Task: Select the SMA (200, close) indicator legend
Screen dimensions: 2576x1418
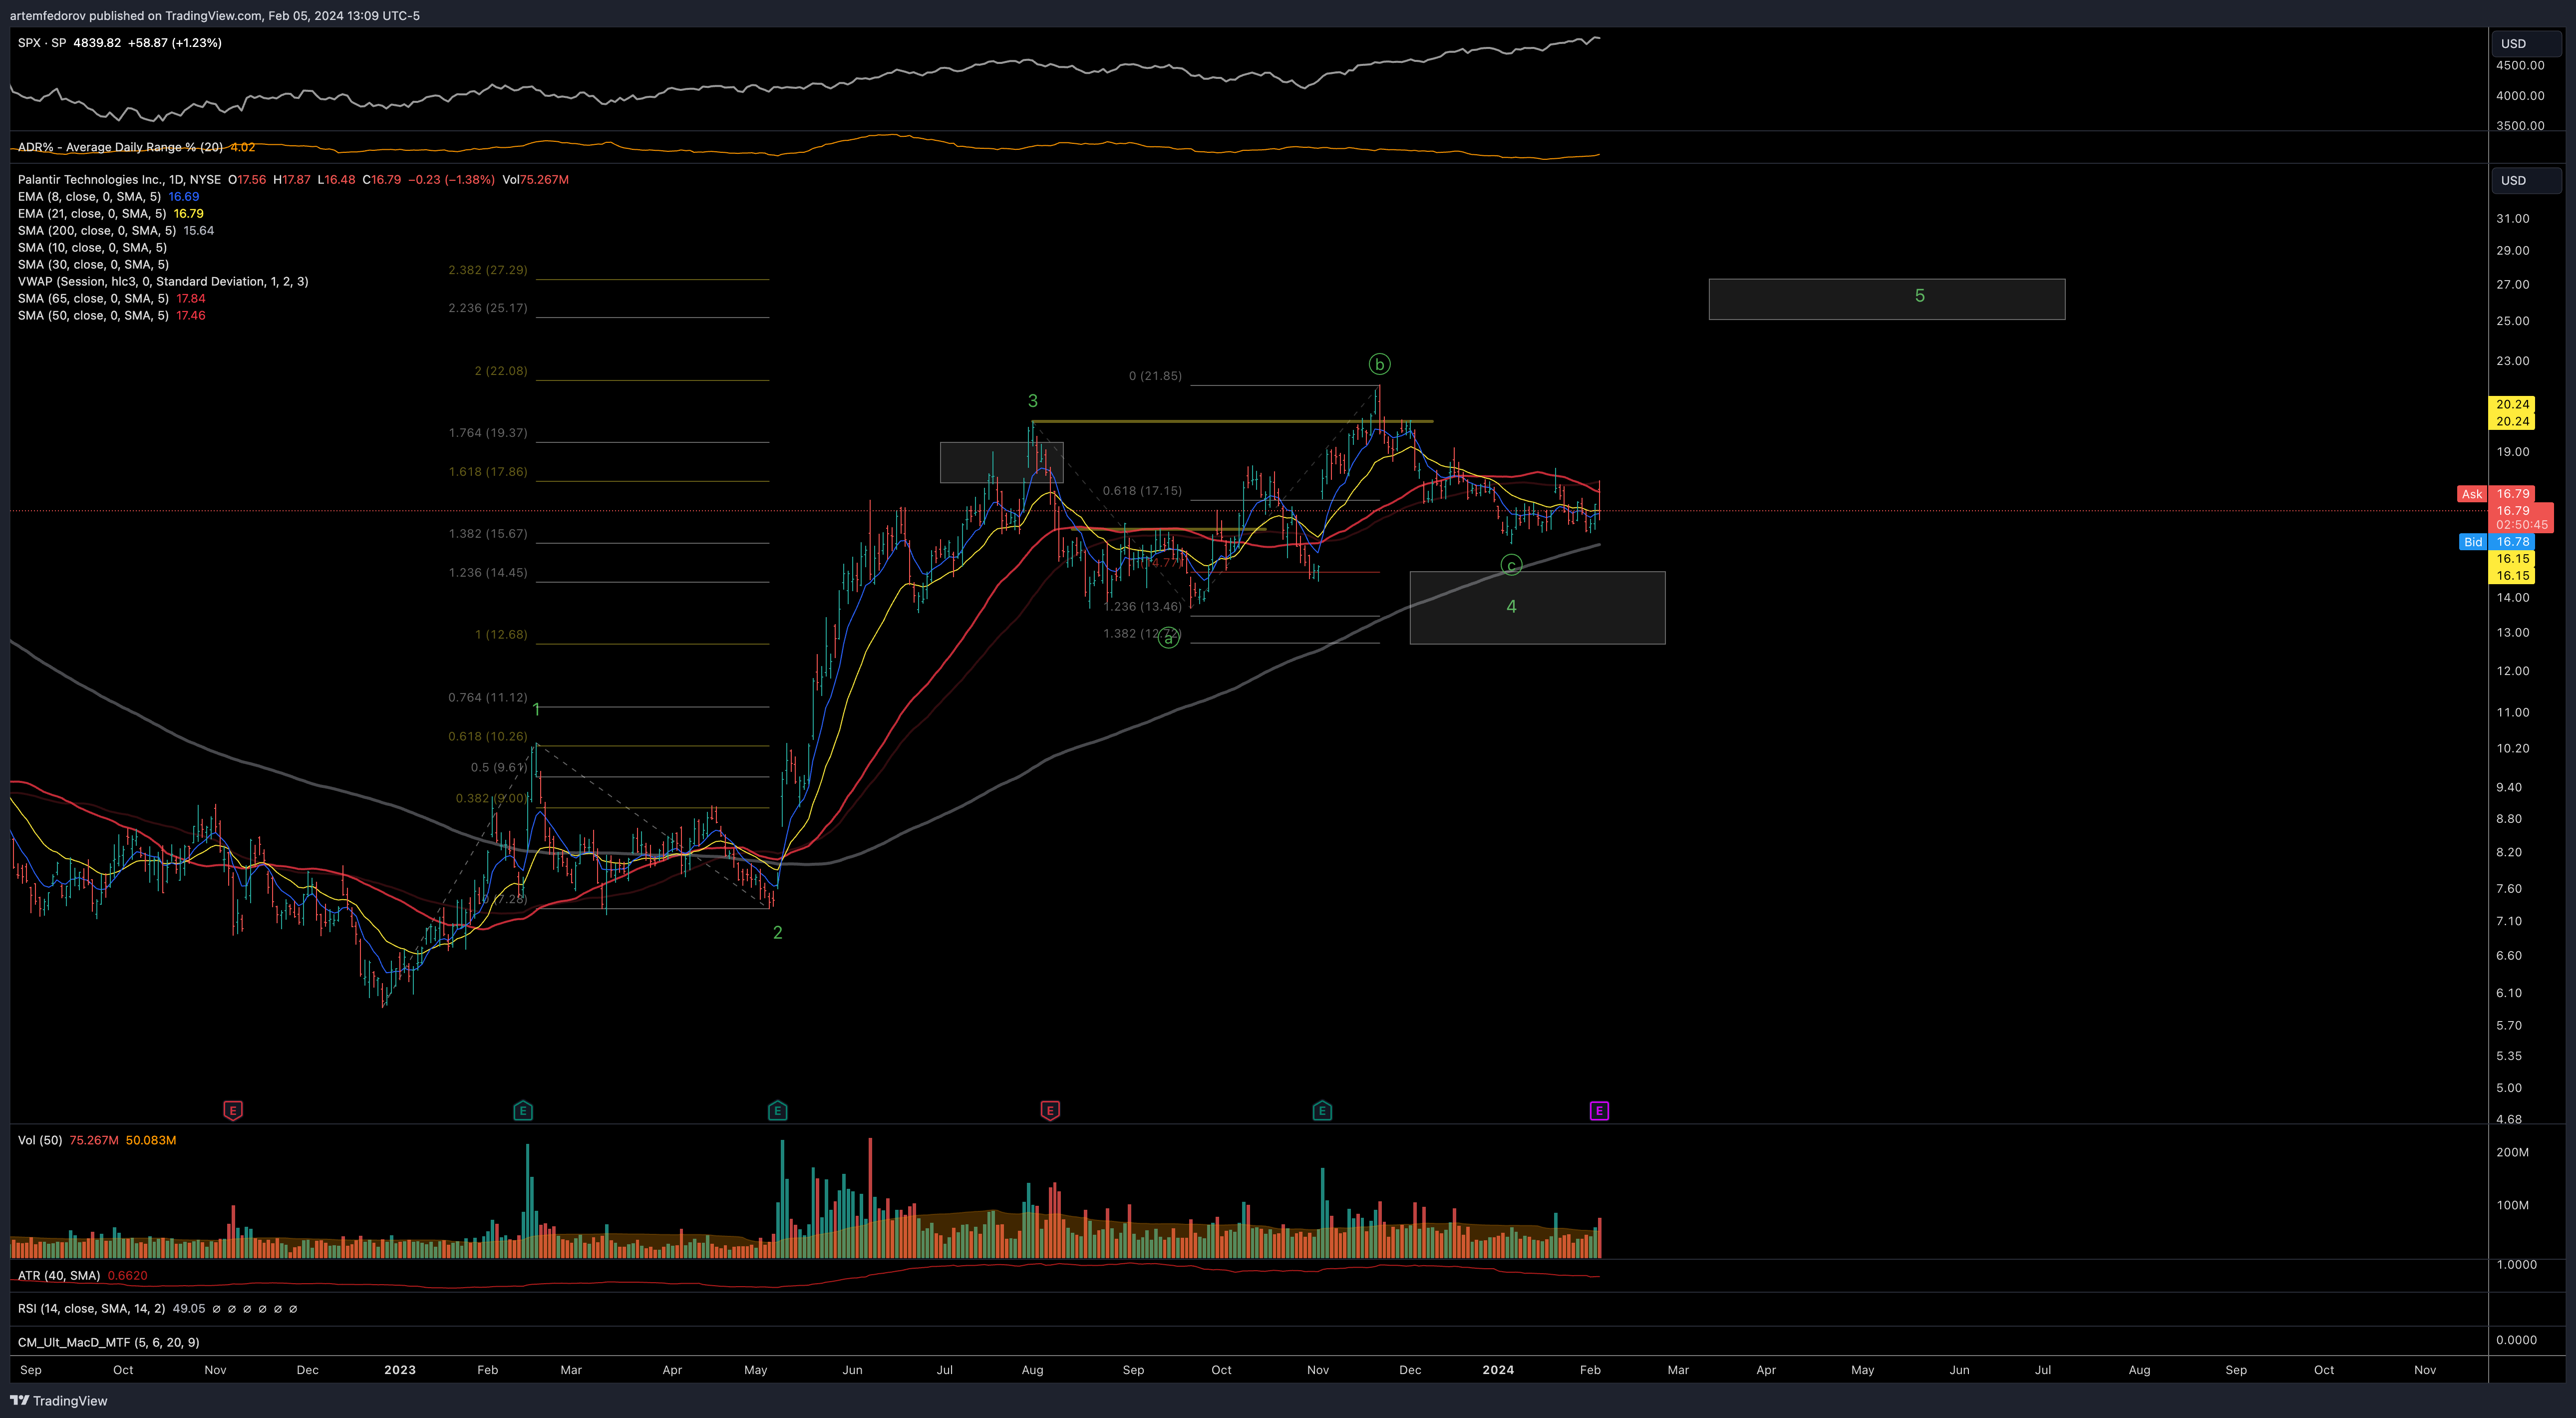Action: 115,231
